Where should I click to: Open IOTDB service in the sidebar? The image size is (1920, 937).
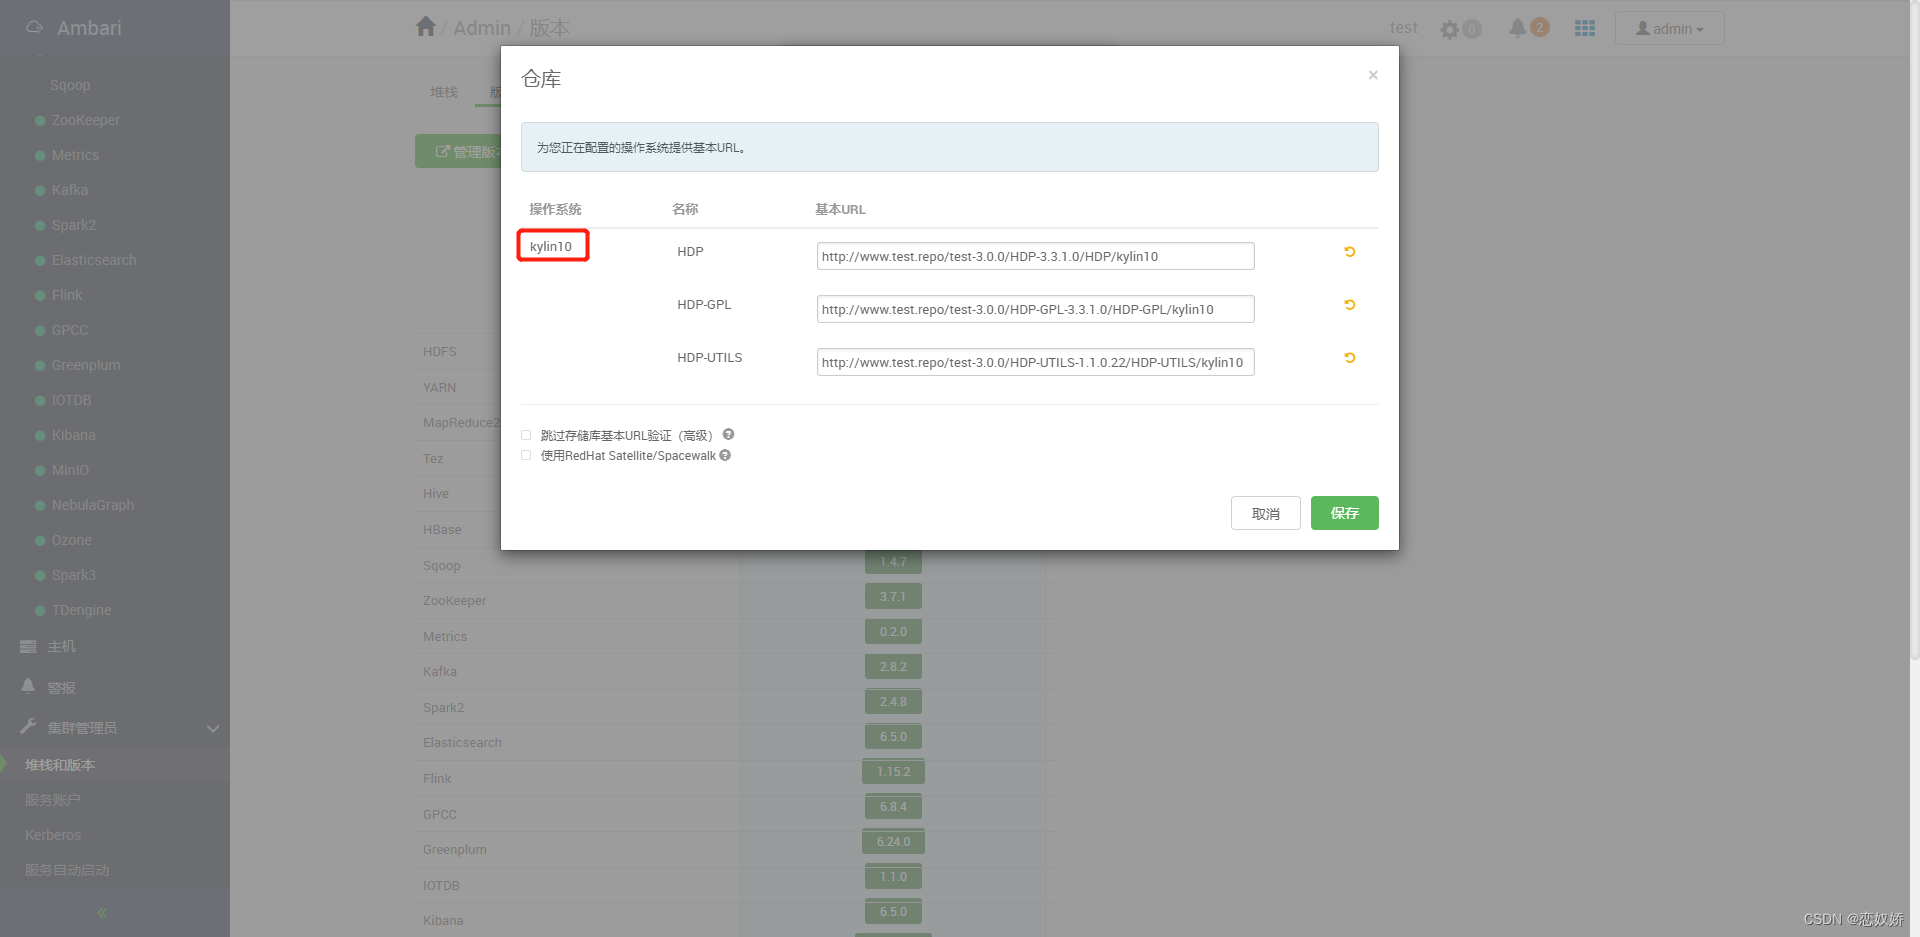click(71, 400)
